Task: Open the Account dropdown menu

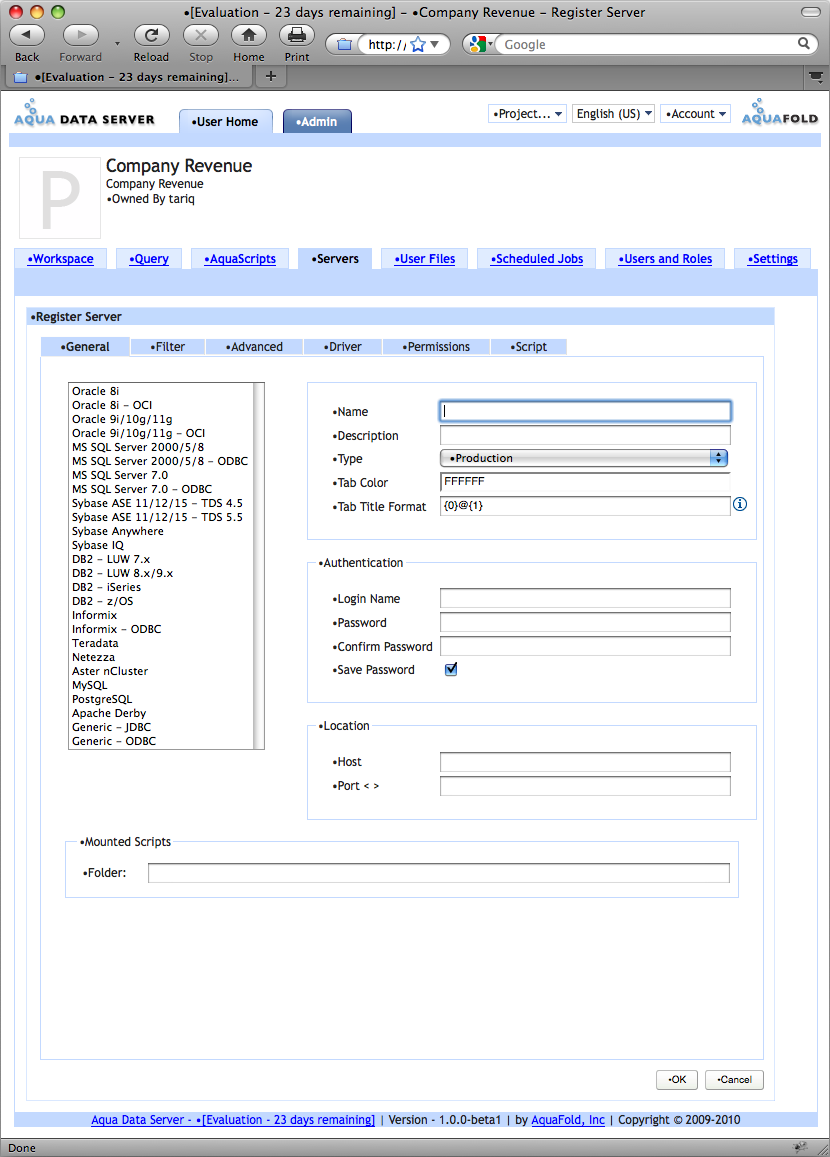Action: click(696, 114)
